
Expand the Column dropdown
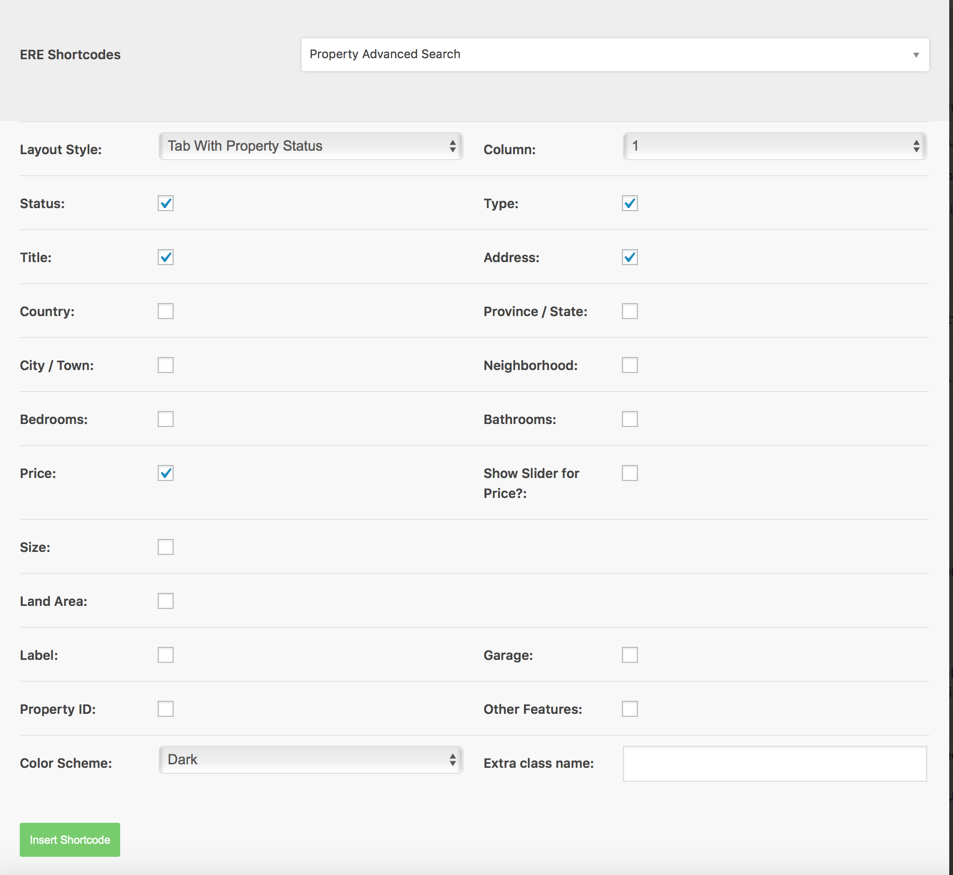tap(775, 146)
